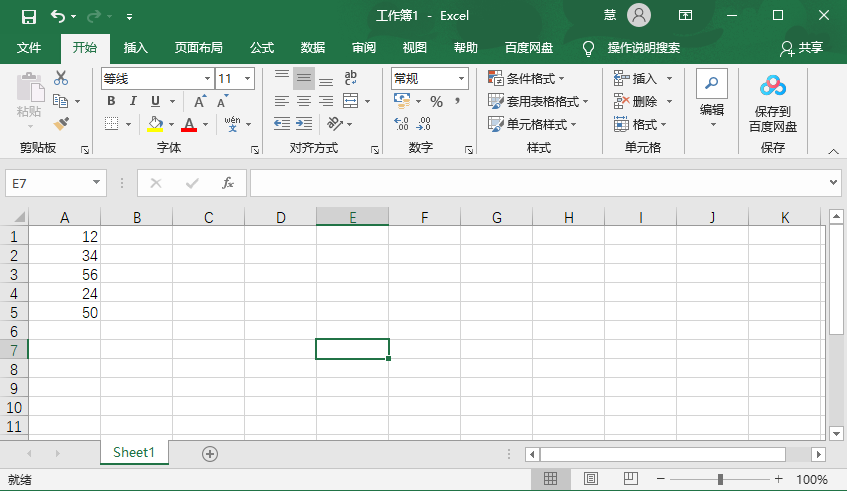Toggle bold formatting
Screen dimensions: 847x491
click(111, 101)
